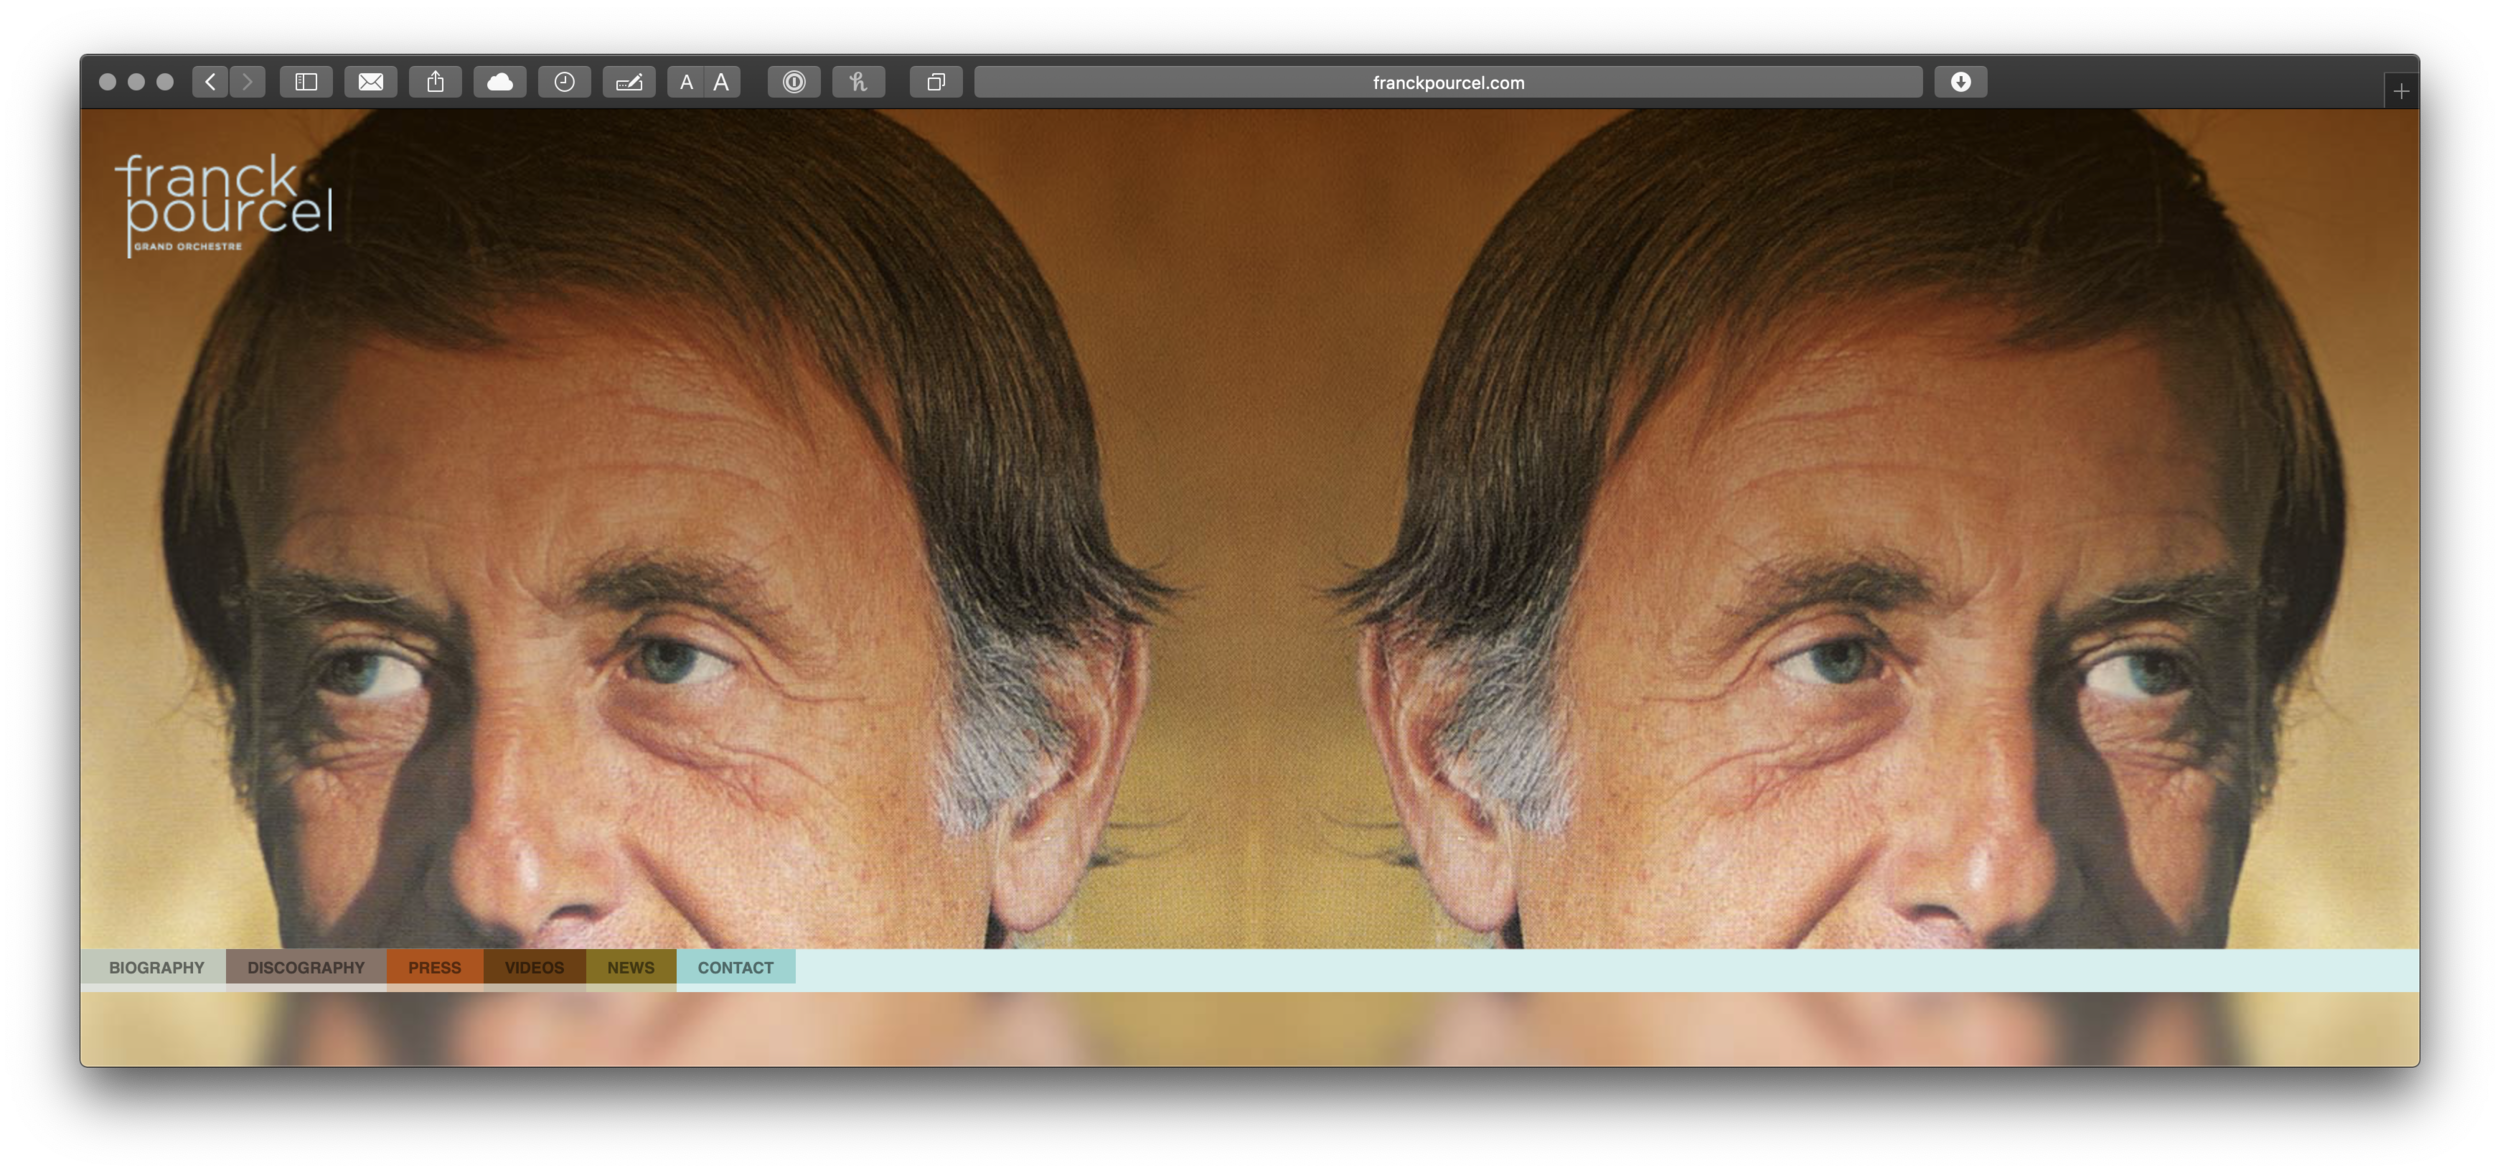
Task: Open the Share menu
Action: tap(435, 82)
